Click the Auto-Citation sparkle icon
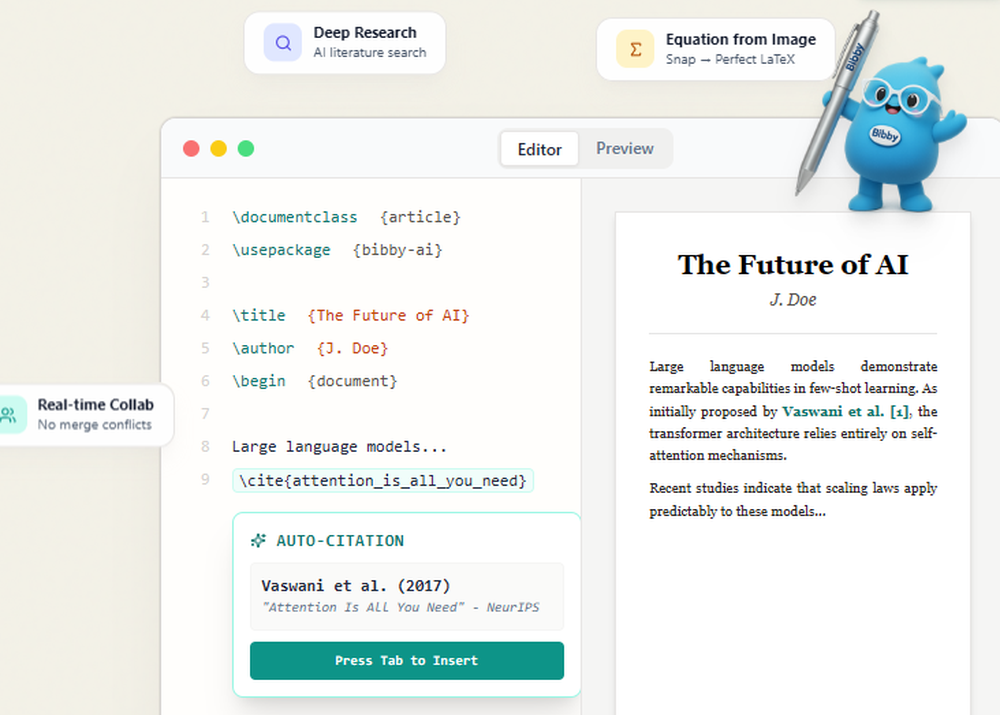 [x=258, y=541]
